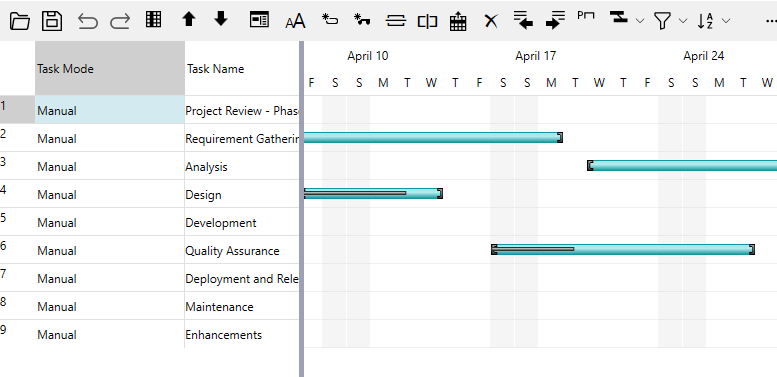Image resolution: width=777 pixels, height=377 pixels.
Task: Move selected task down with down arrow
Action: pyautogui.click(x=221, y=19)
